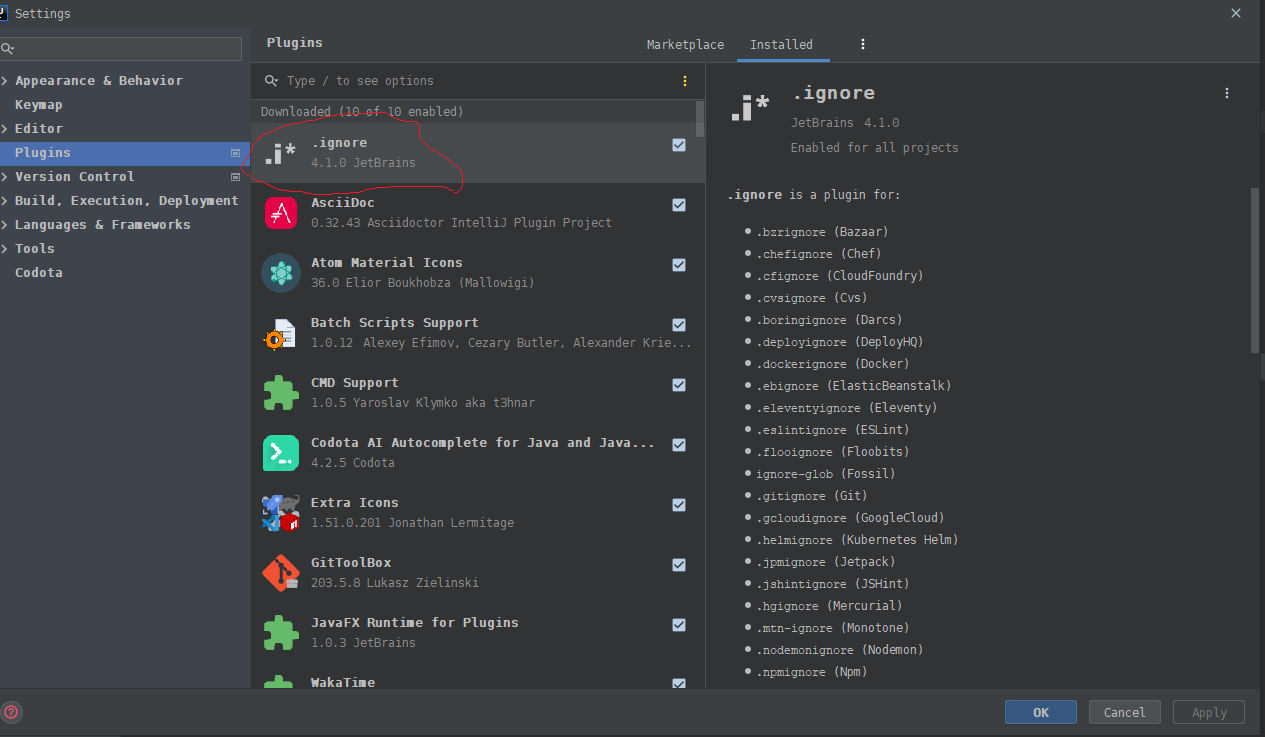Disable the Codota AI Autocomplete checkbox

click(x=679, y=445)
